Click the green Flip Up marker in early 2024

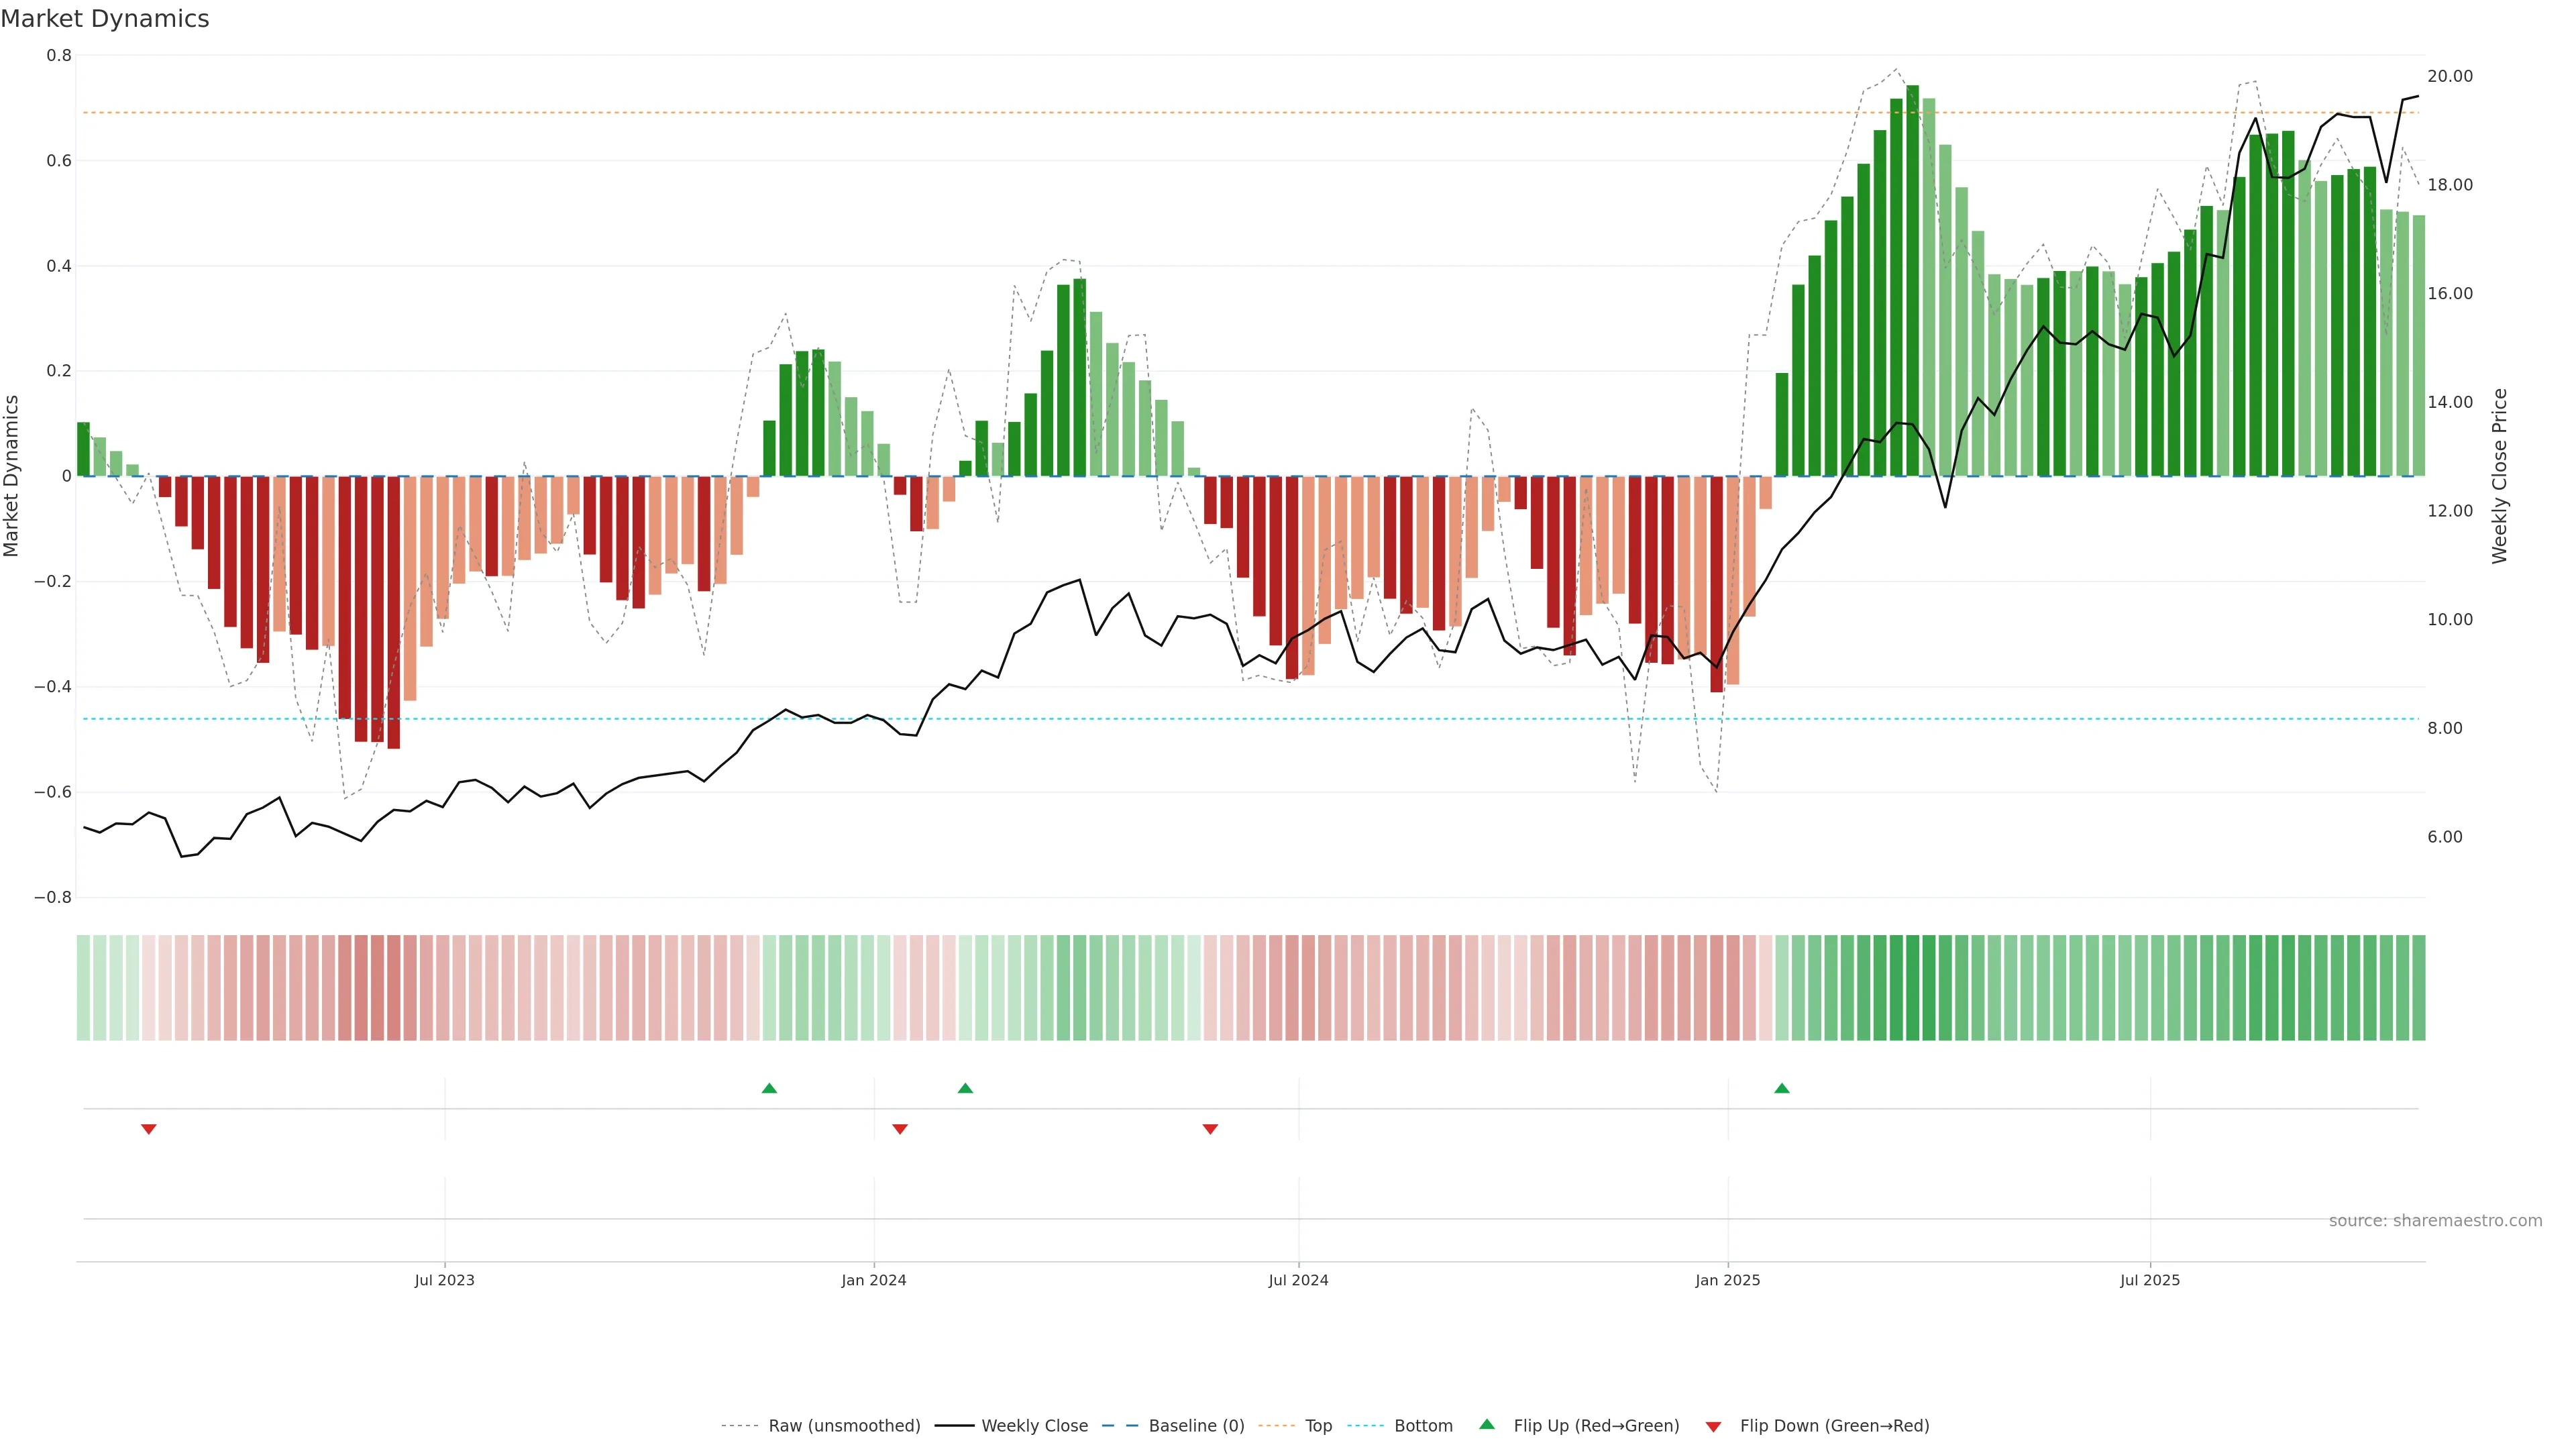[965, 1088]
